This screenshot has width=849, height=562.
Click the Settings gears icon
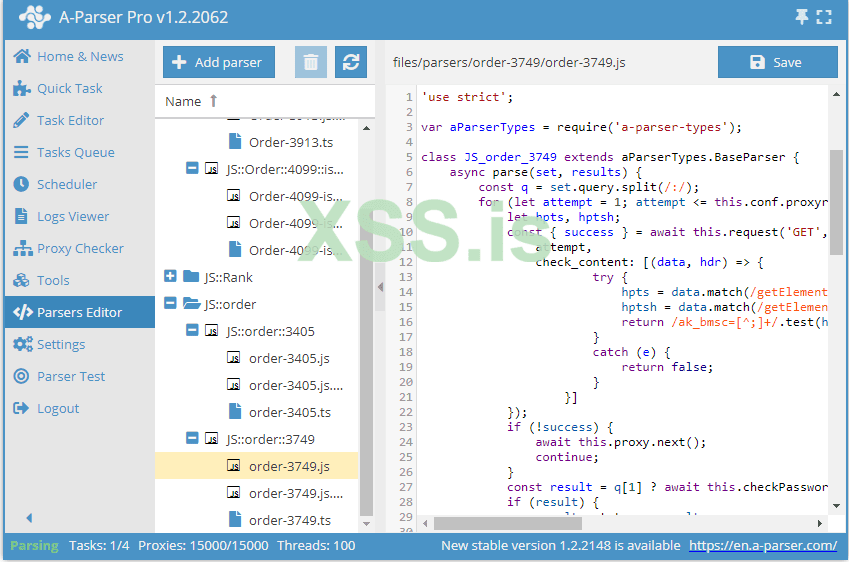(22, 344)
